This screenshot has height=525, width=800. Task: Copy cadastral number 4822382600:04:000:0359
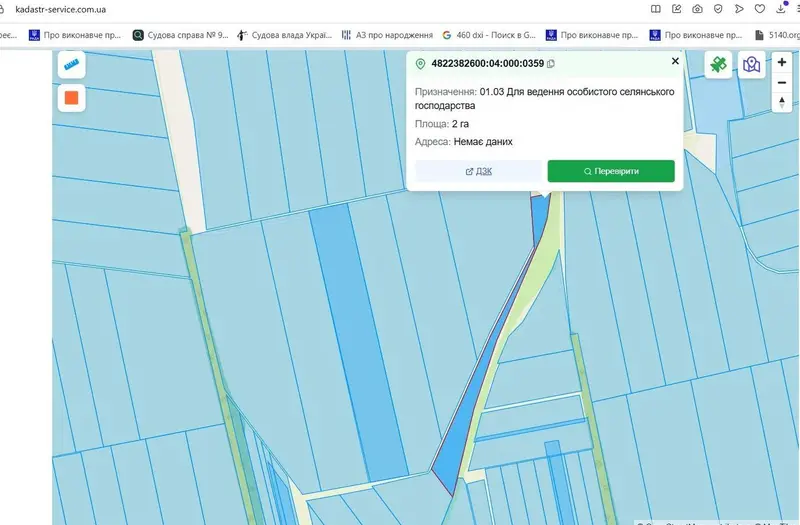coord(551,64)
